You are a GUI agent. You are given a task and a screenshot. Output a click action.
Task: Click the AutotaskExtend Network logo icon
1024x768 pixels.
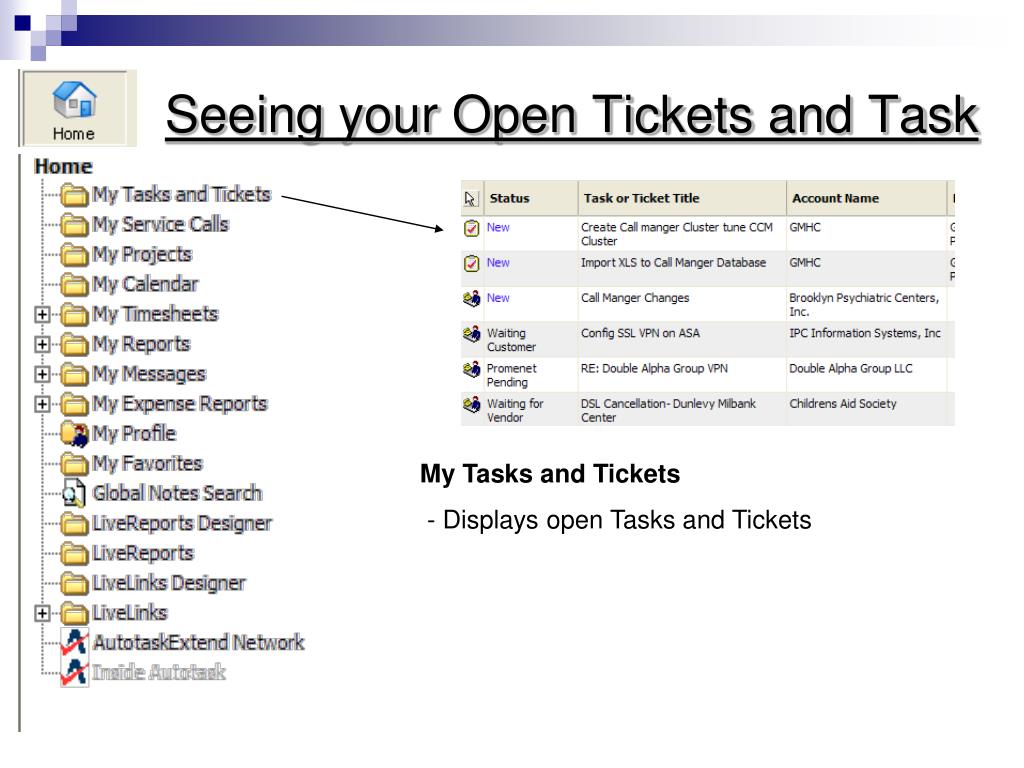pos(74,642)
